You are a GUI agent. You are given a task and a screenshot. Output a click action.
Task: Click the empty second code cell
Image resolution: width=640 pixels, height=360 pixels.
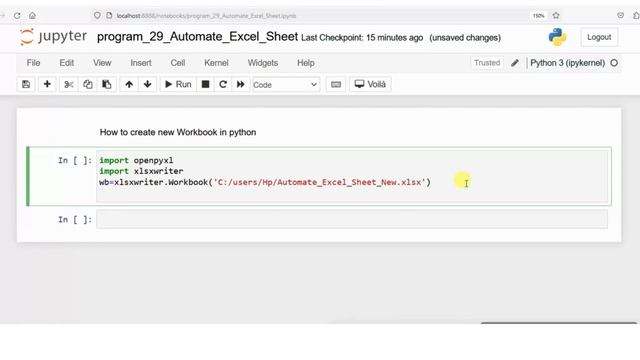[352, 220]
